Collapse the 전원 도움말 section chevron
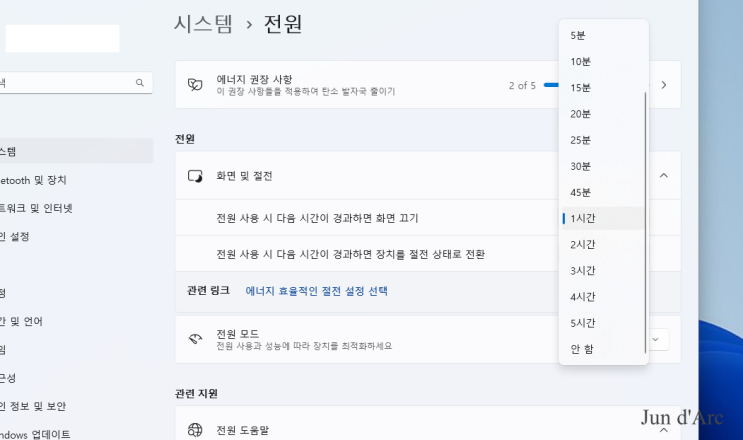The width and height of the screenshot is (743, 440). 664,430
